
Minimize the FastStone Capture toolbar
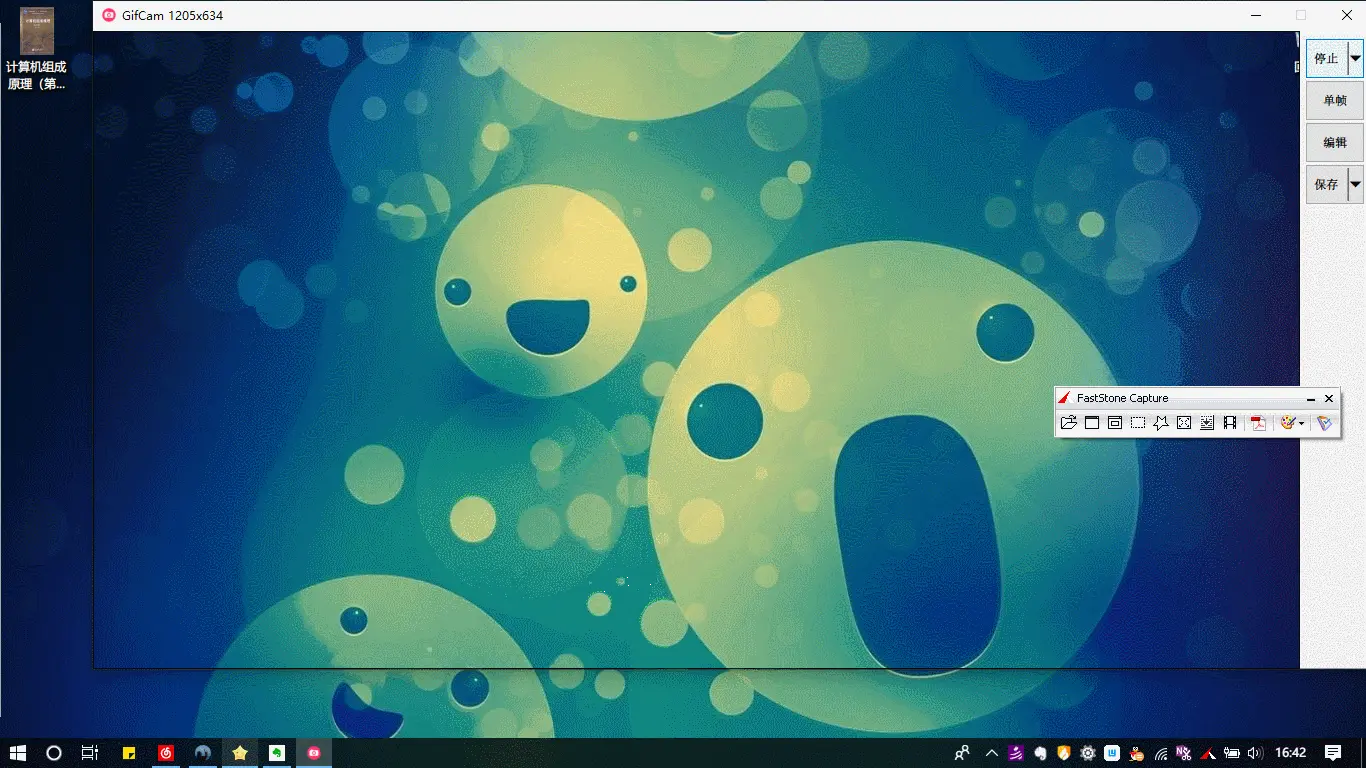(x=1311, y=399)
